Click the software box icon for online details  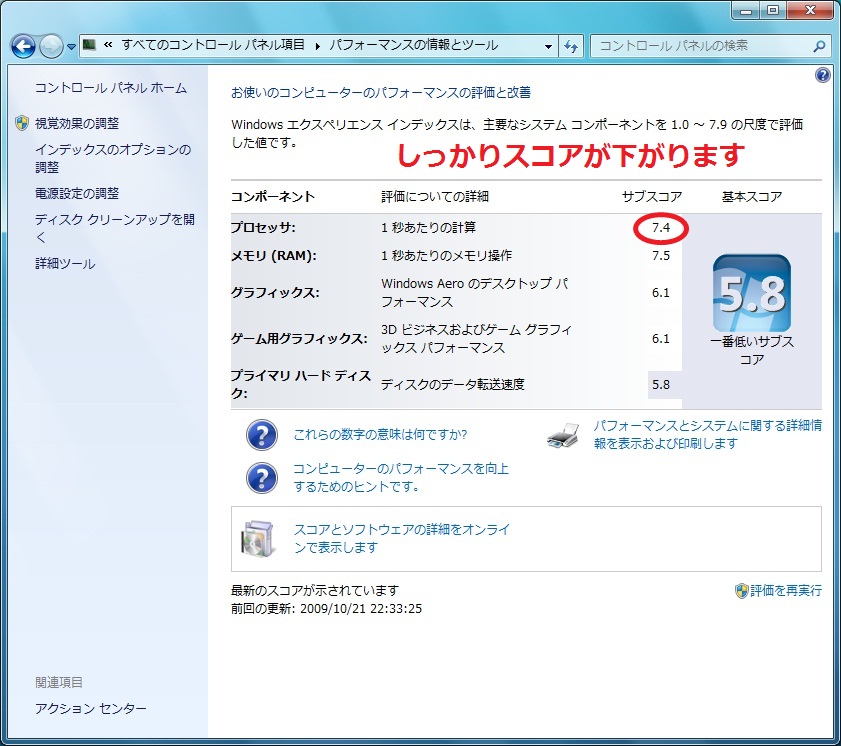click(x=257, y=538)
